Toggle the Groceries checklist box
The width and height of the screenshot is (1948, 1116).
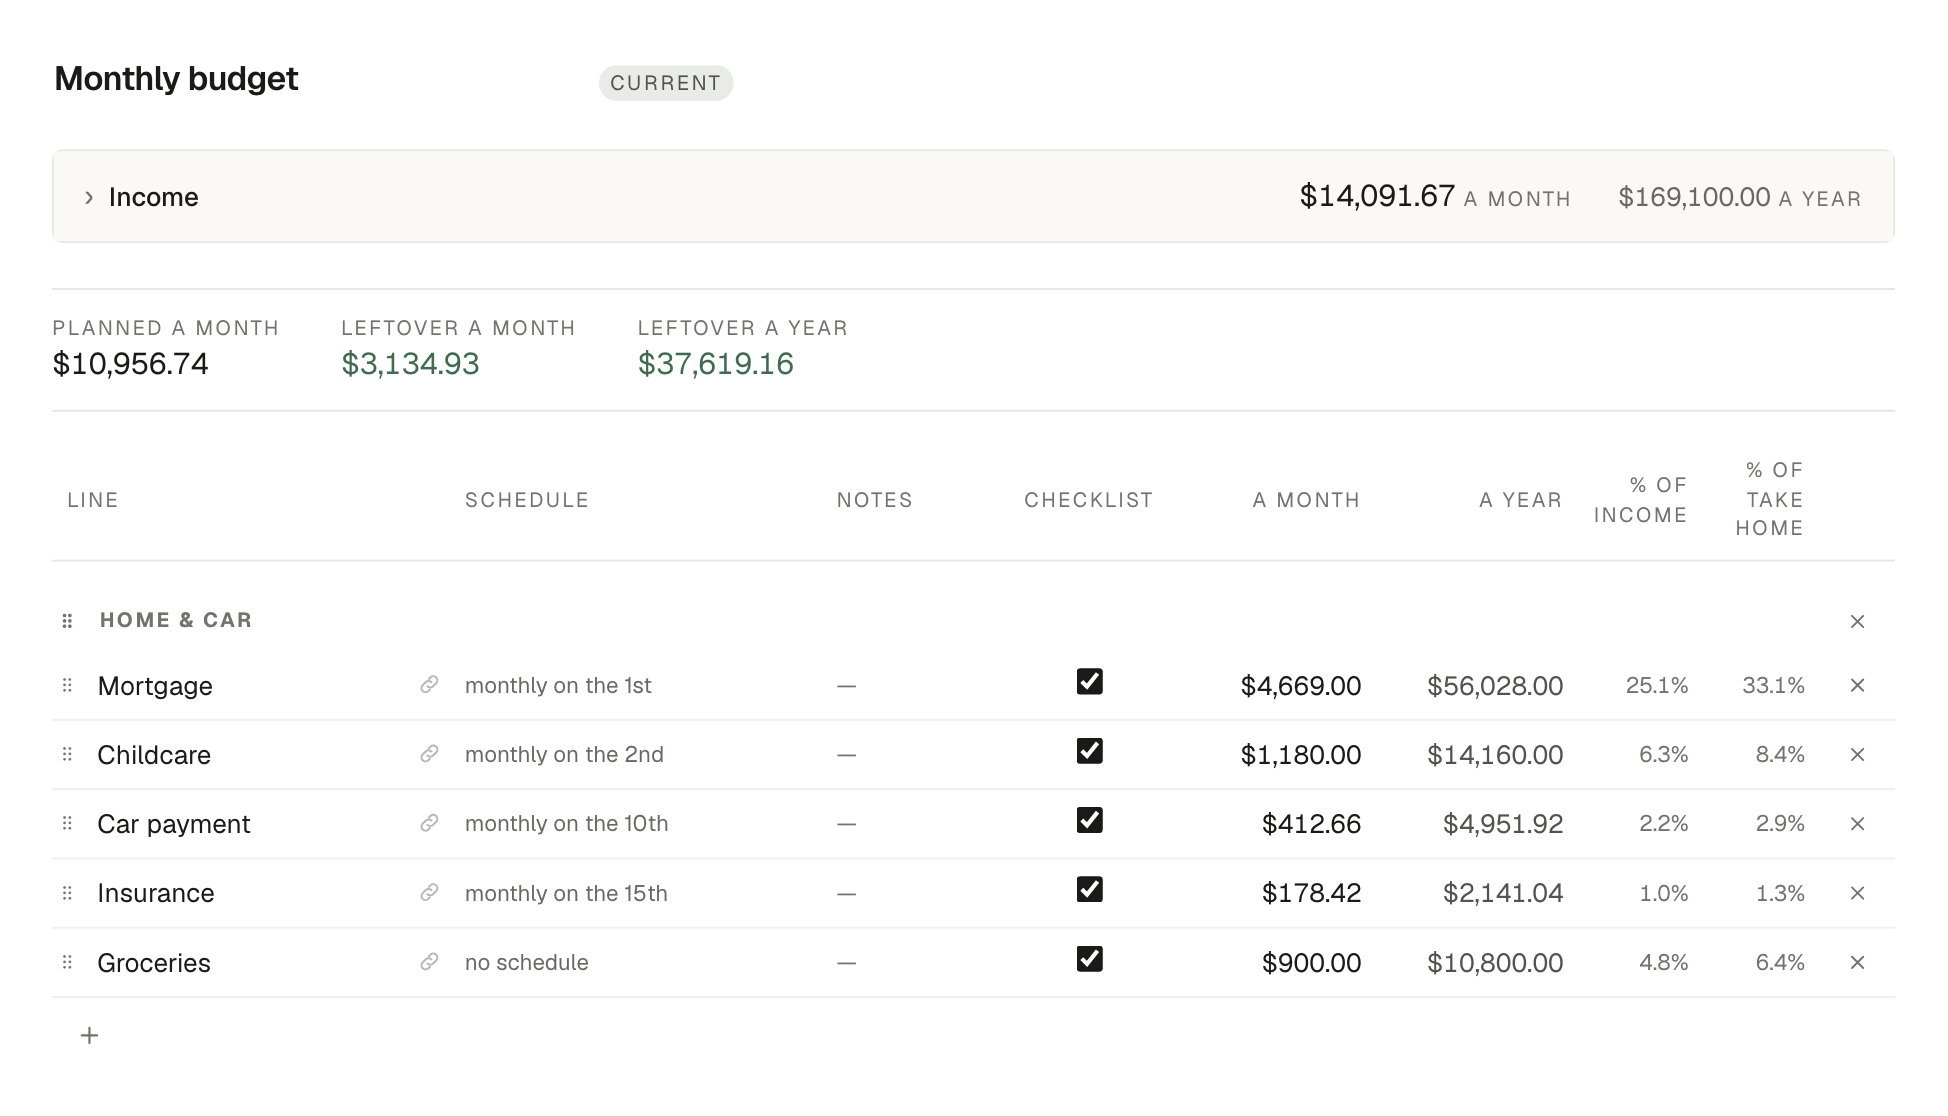click(x=1089, y=959)
